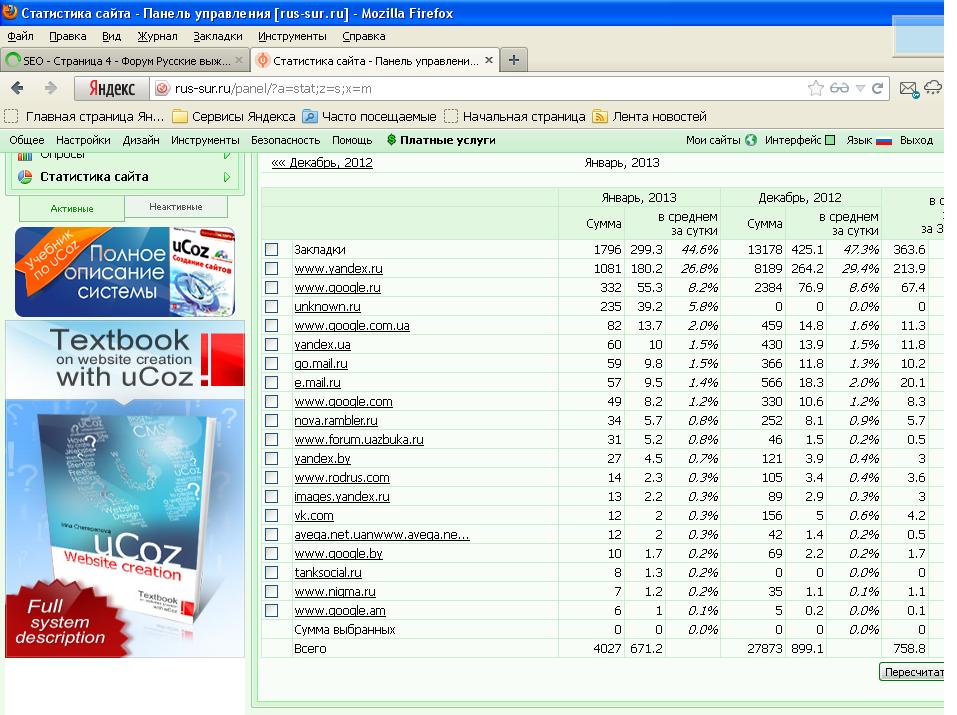Viewport: 957px width, 715px height.
Task: Click the Russian flag language icon
Action: (884, 140)
